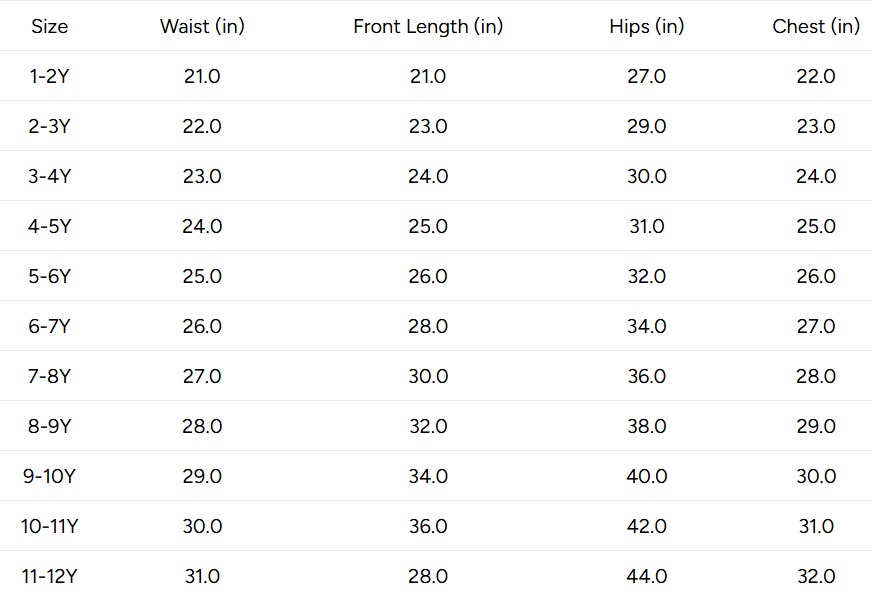Select chest value 30.0 for 9-10Y

pos(816,476)
